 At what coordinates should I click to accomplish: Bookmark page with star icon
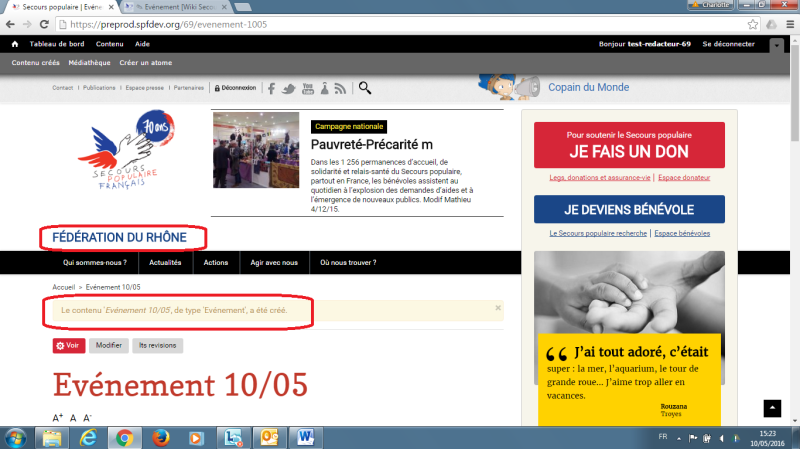point(752,23)
